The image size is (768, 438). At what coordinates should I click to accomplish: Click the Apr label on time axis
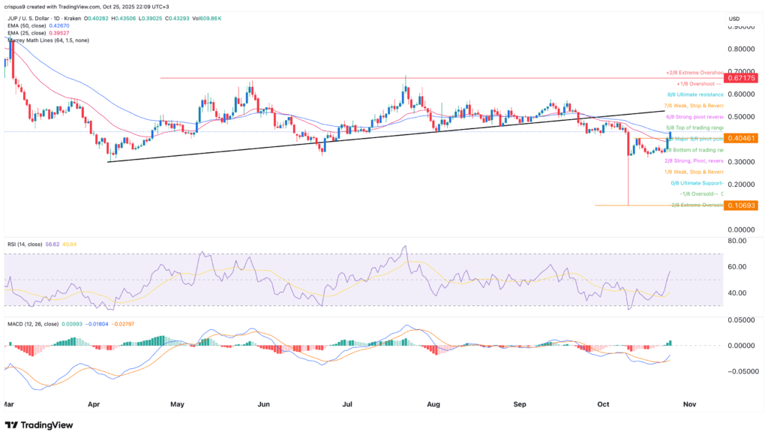click(x=94, y=404)
